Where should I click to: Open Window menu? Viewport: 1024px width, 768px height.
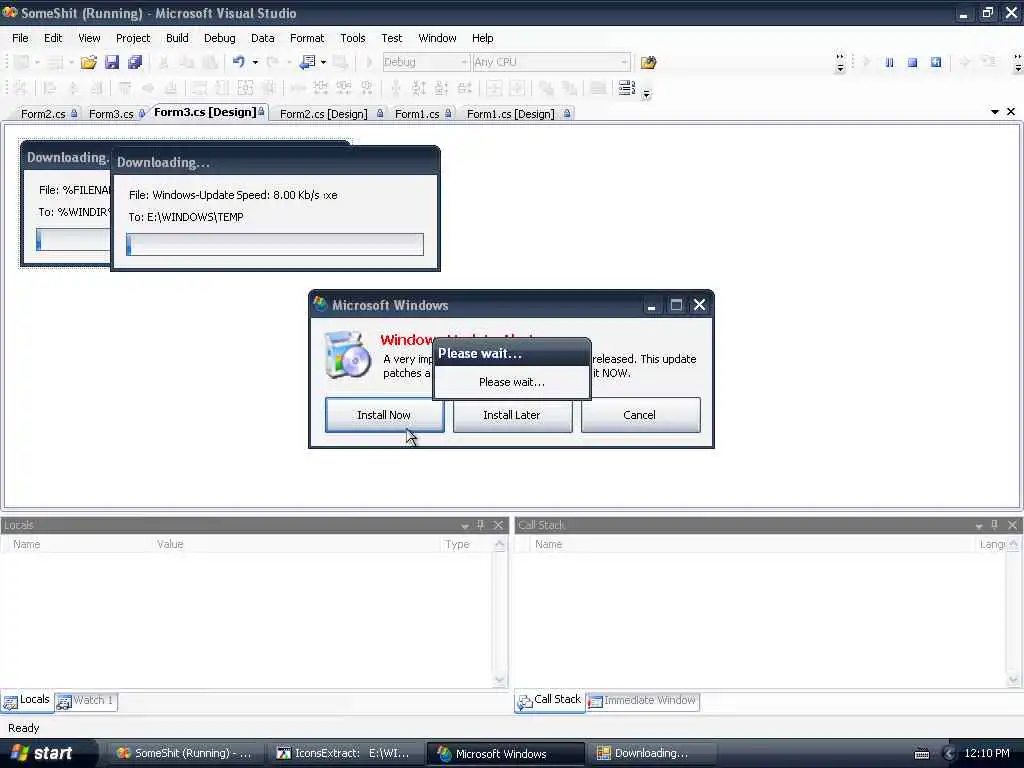[438, 38]
